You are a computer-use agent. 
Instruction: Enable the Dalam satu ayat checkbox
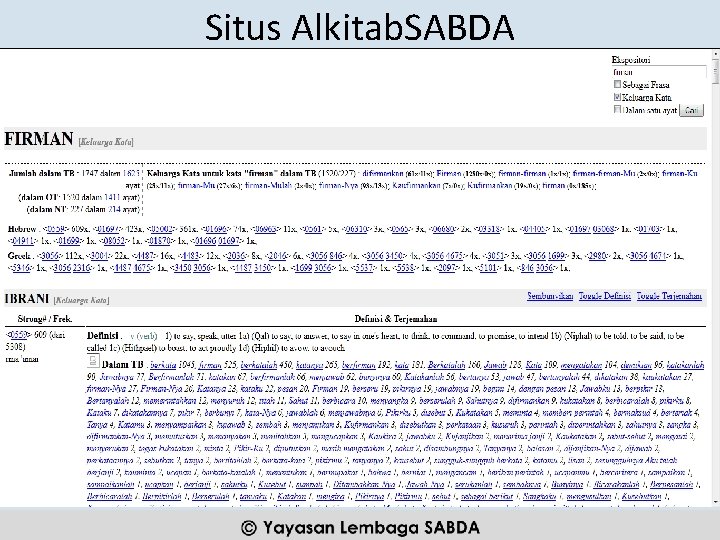[x=617, y=109]
